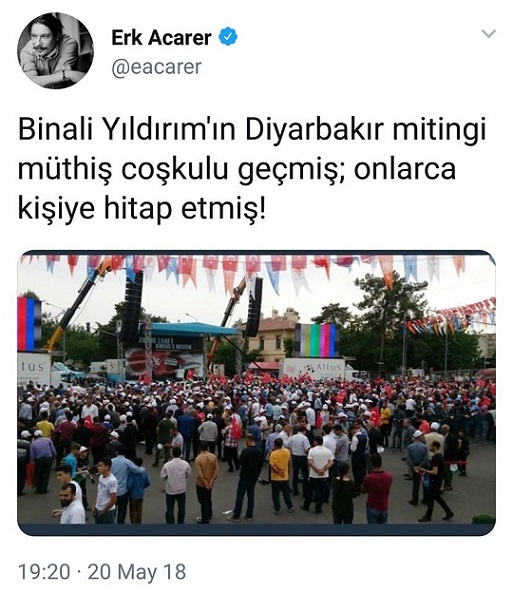Image resolution: width=513 pixels, height=593 pixels.
Task: Click the color-bars screen beside the building
Action: pyautogui.click(x=316, y=340)
